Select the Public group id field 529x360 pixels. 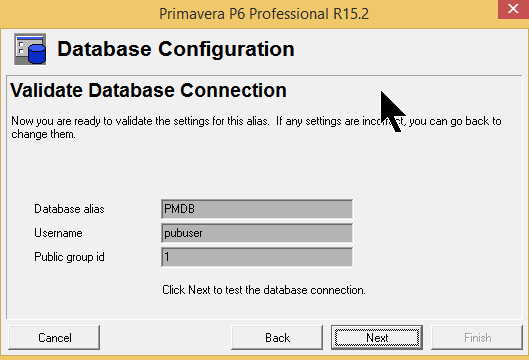(257, 257)
